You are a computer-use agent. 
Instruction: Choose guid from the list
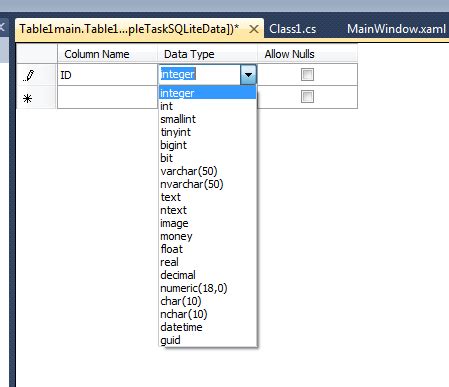click(x=208, y=340)
